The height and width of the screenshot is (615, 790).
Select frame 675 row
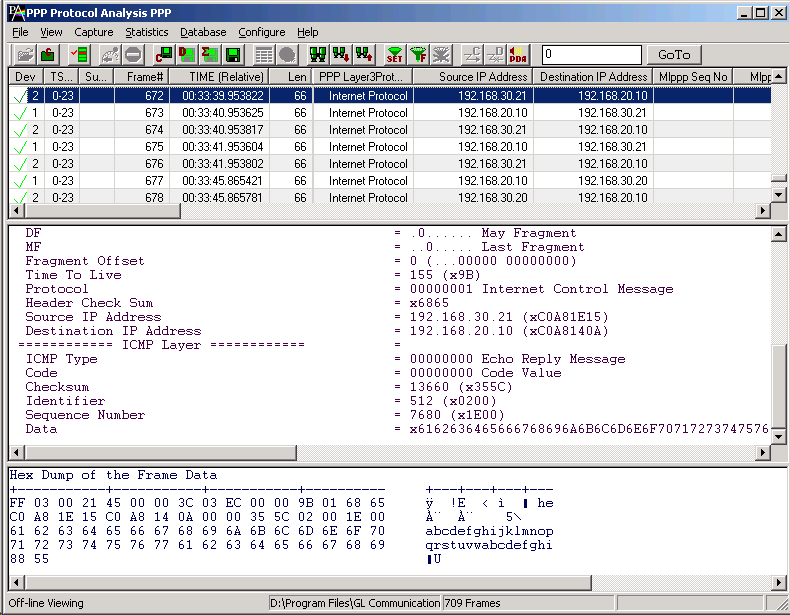(389, 147)
